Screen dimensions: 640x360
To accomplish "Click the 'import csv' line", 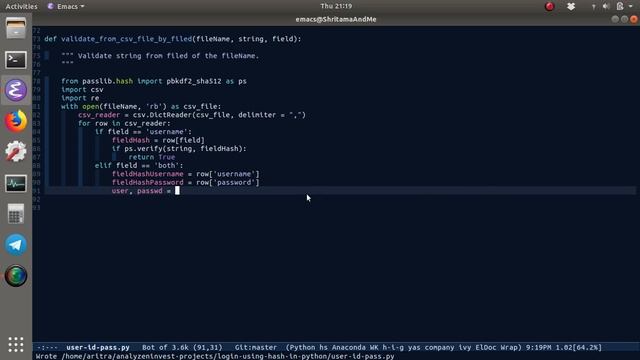I will 82,89.
